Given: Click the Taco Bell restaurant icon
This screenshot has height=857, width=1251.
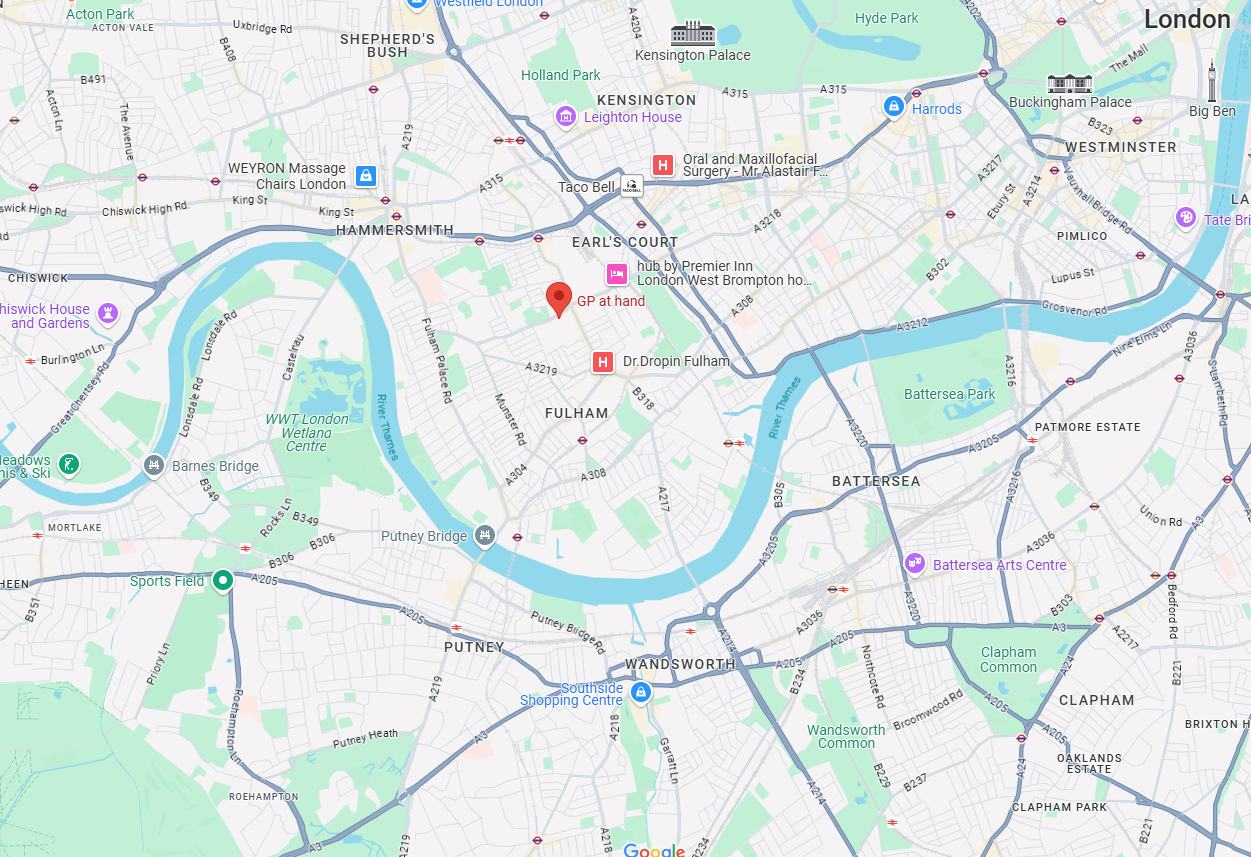Looking at the screenshot, I should 632,186.
